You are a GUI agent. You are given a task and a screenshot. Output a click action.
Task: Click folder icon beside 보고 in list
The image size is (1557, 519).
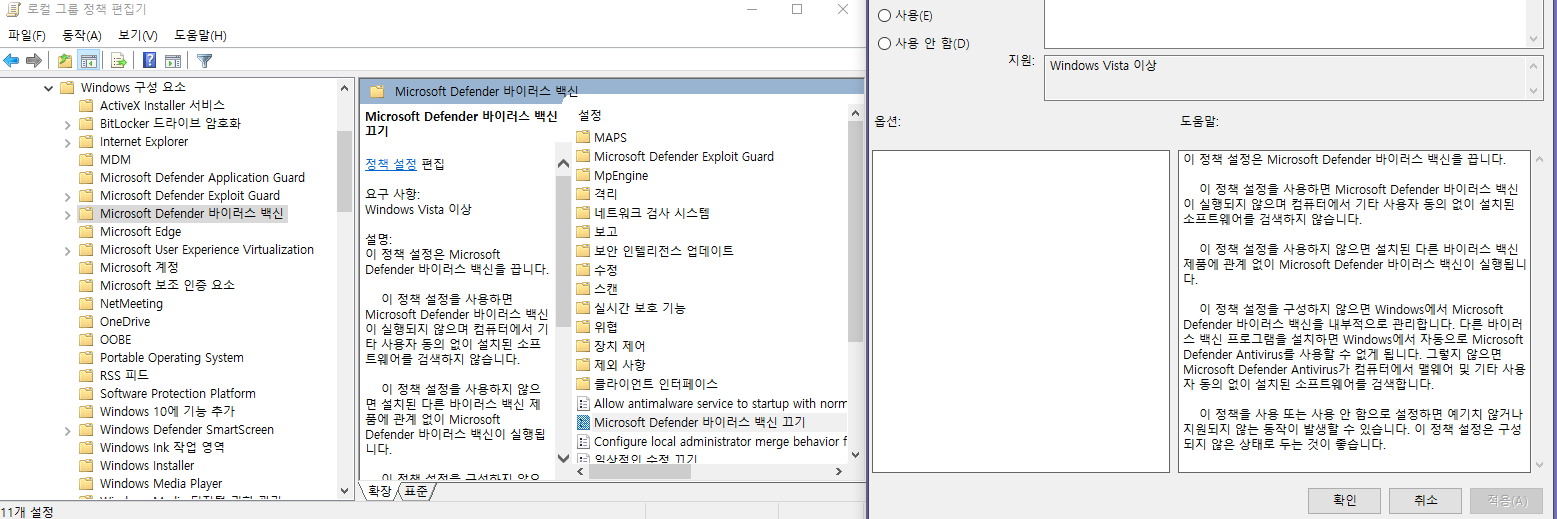584,232
